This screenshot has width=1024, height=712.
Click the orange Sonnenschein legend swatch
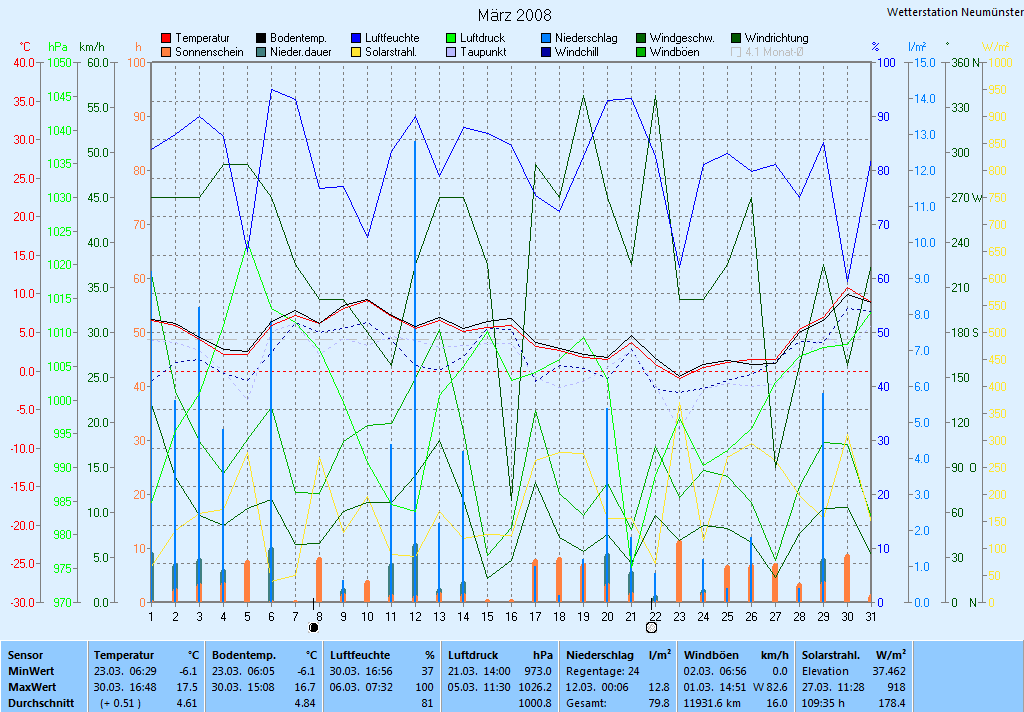166,52
